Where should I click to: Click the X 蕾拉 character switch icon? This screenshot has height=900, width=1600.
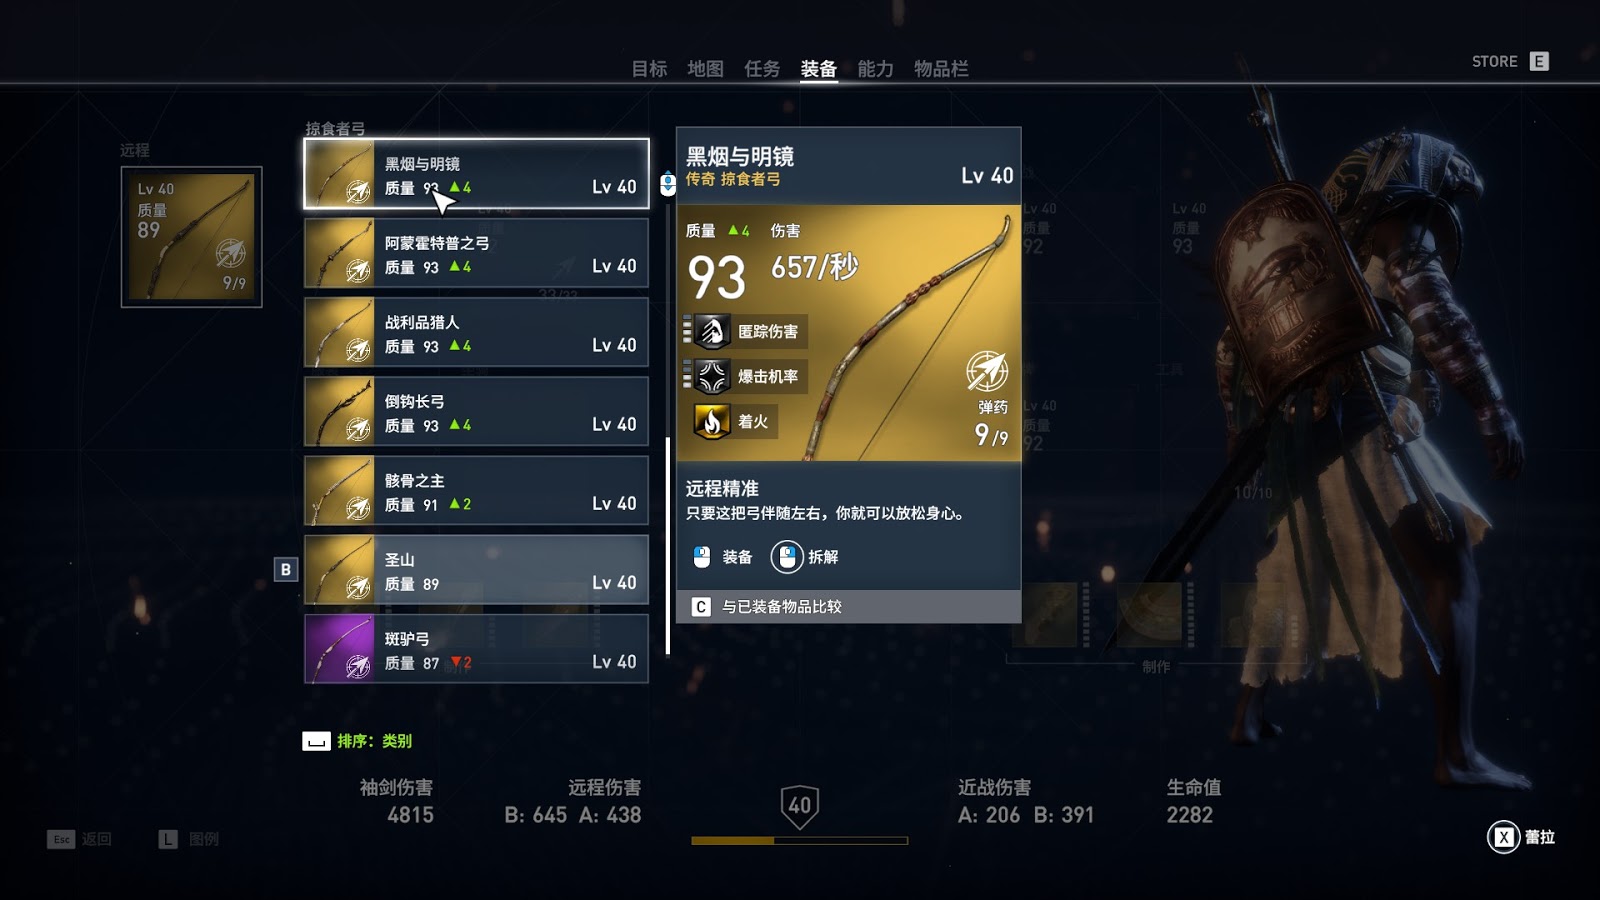pyautogui.click(x=1504, y=837)
